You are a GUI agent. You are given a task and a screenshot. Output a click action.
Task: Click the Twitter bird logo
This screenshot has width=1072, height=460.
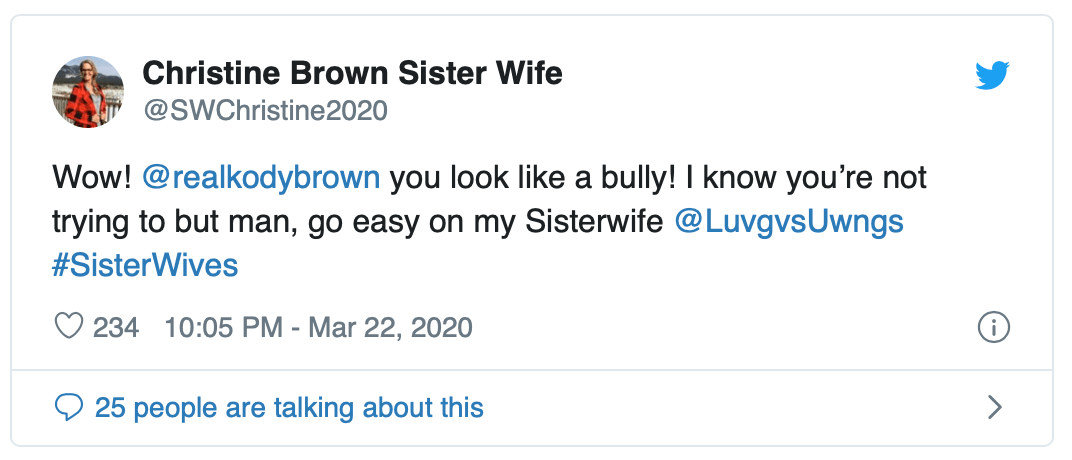pyautogui.click(x=993, y=76)
